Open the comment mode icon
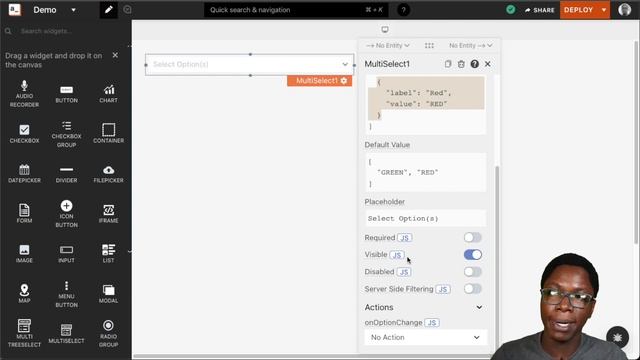Viewport: 640px width, 360px height. pos(127,9)
